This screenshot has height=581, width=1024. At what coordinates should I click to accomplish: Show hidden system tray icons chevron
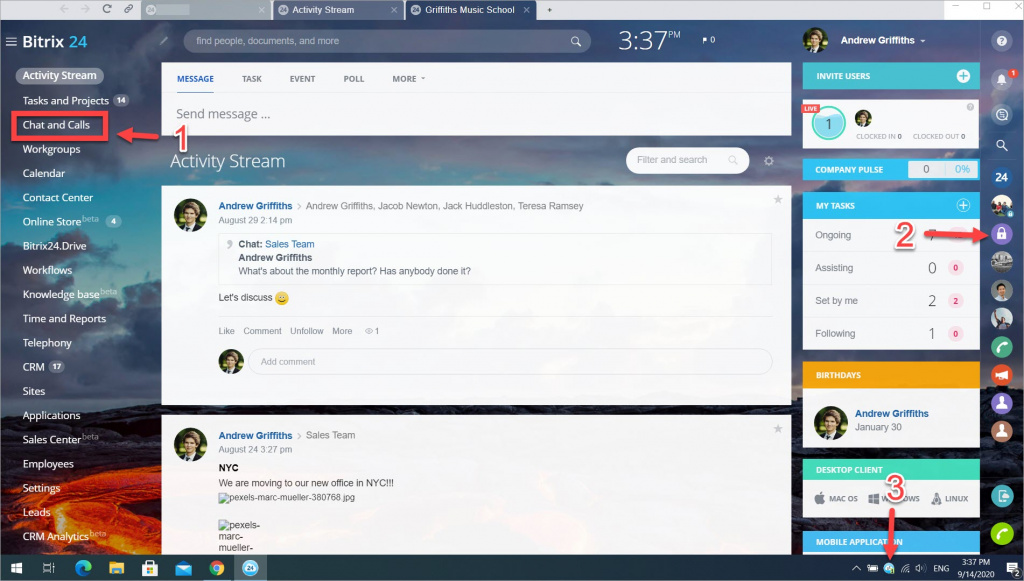pos(856,568)
